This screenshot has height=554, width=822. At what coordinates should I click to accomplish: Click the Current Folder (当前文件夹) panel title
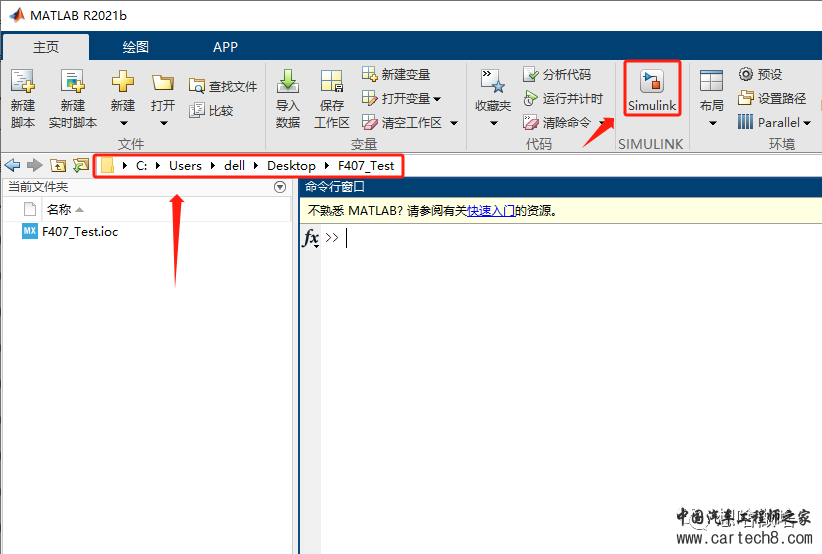pos(38,187)
